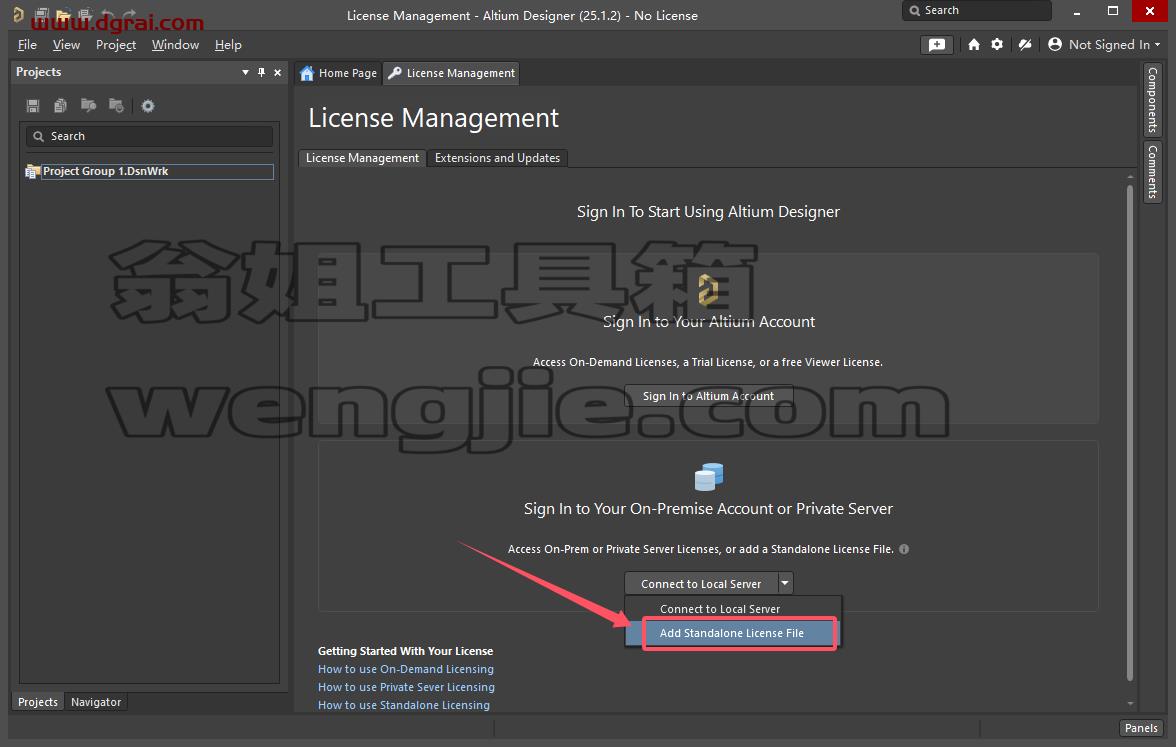Switch to the Navigator bottom tab
The width and height of the screenshot is (1176, 747).
96,702
